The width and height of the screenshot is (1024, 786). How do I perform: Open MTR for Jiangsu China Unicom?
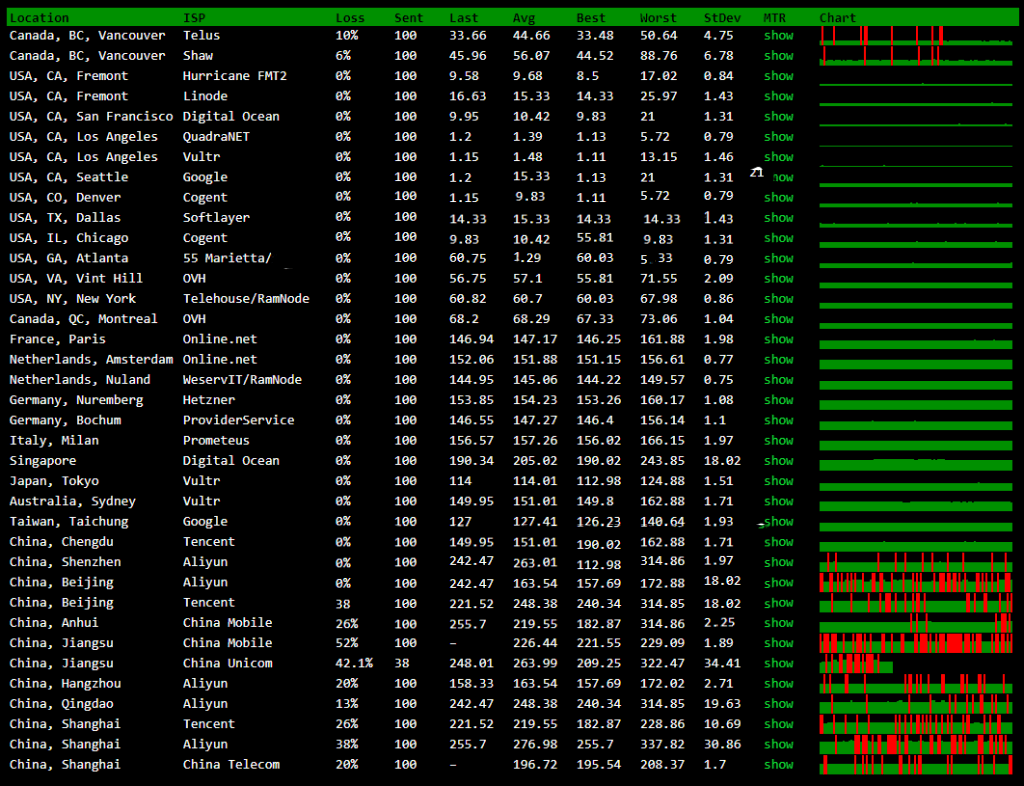pos(778,664)
